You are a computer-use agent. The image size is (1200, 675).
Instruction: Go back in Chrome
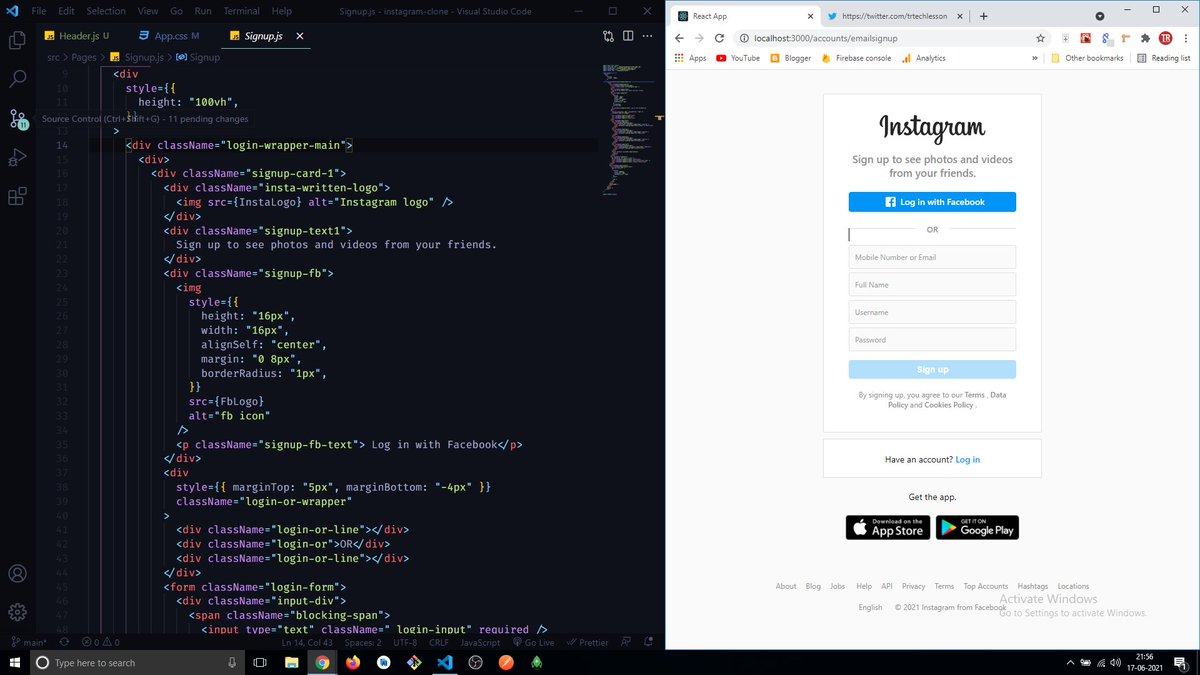coord(679,38)
